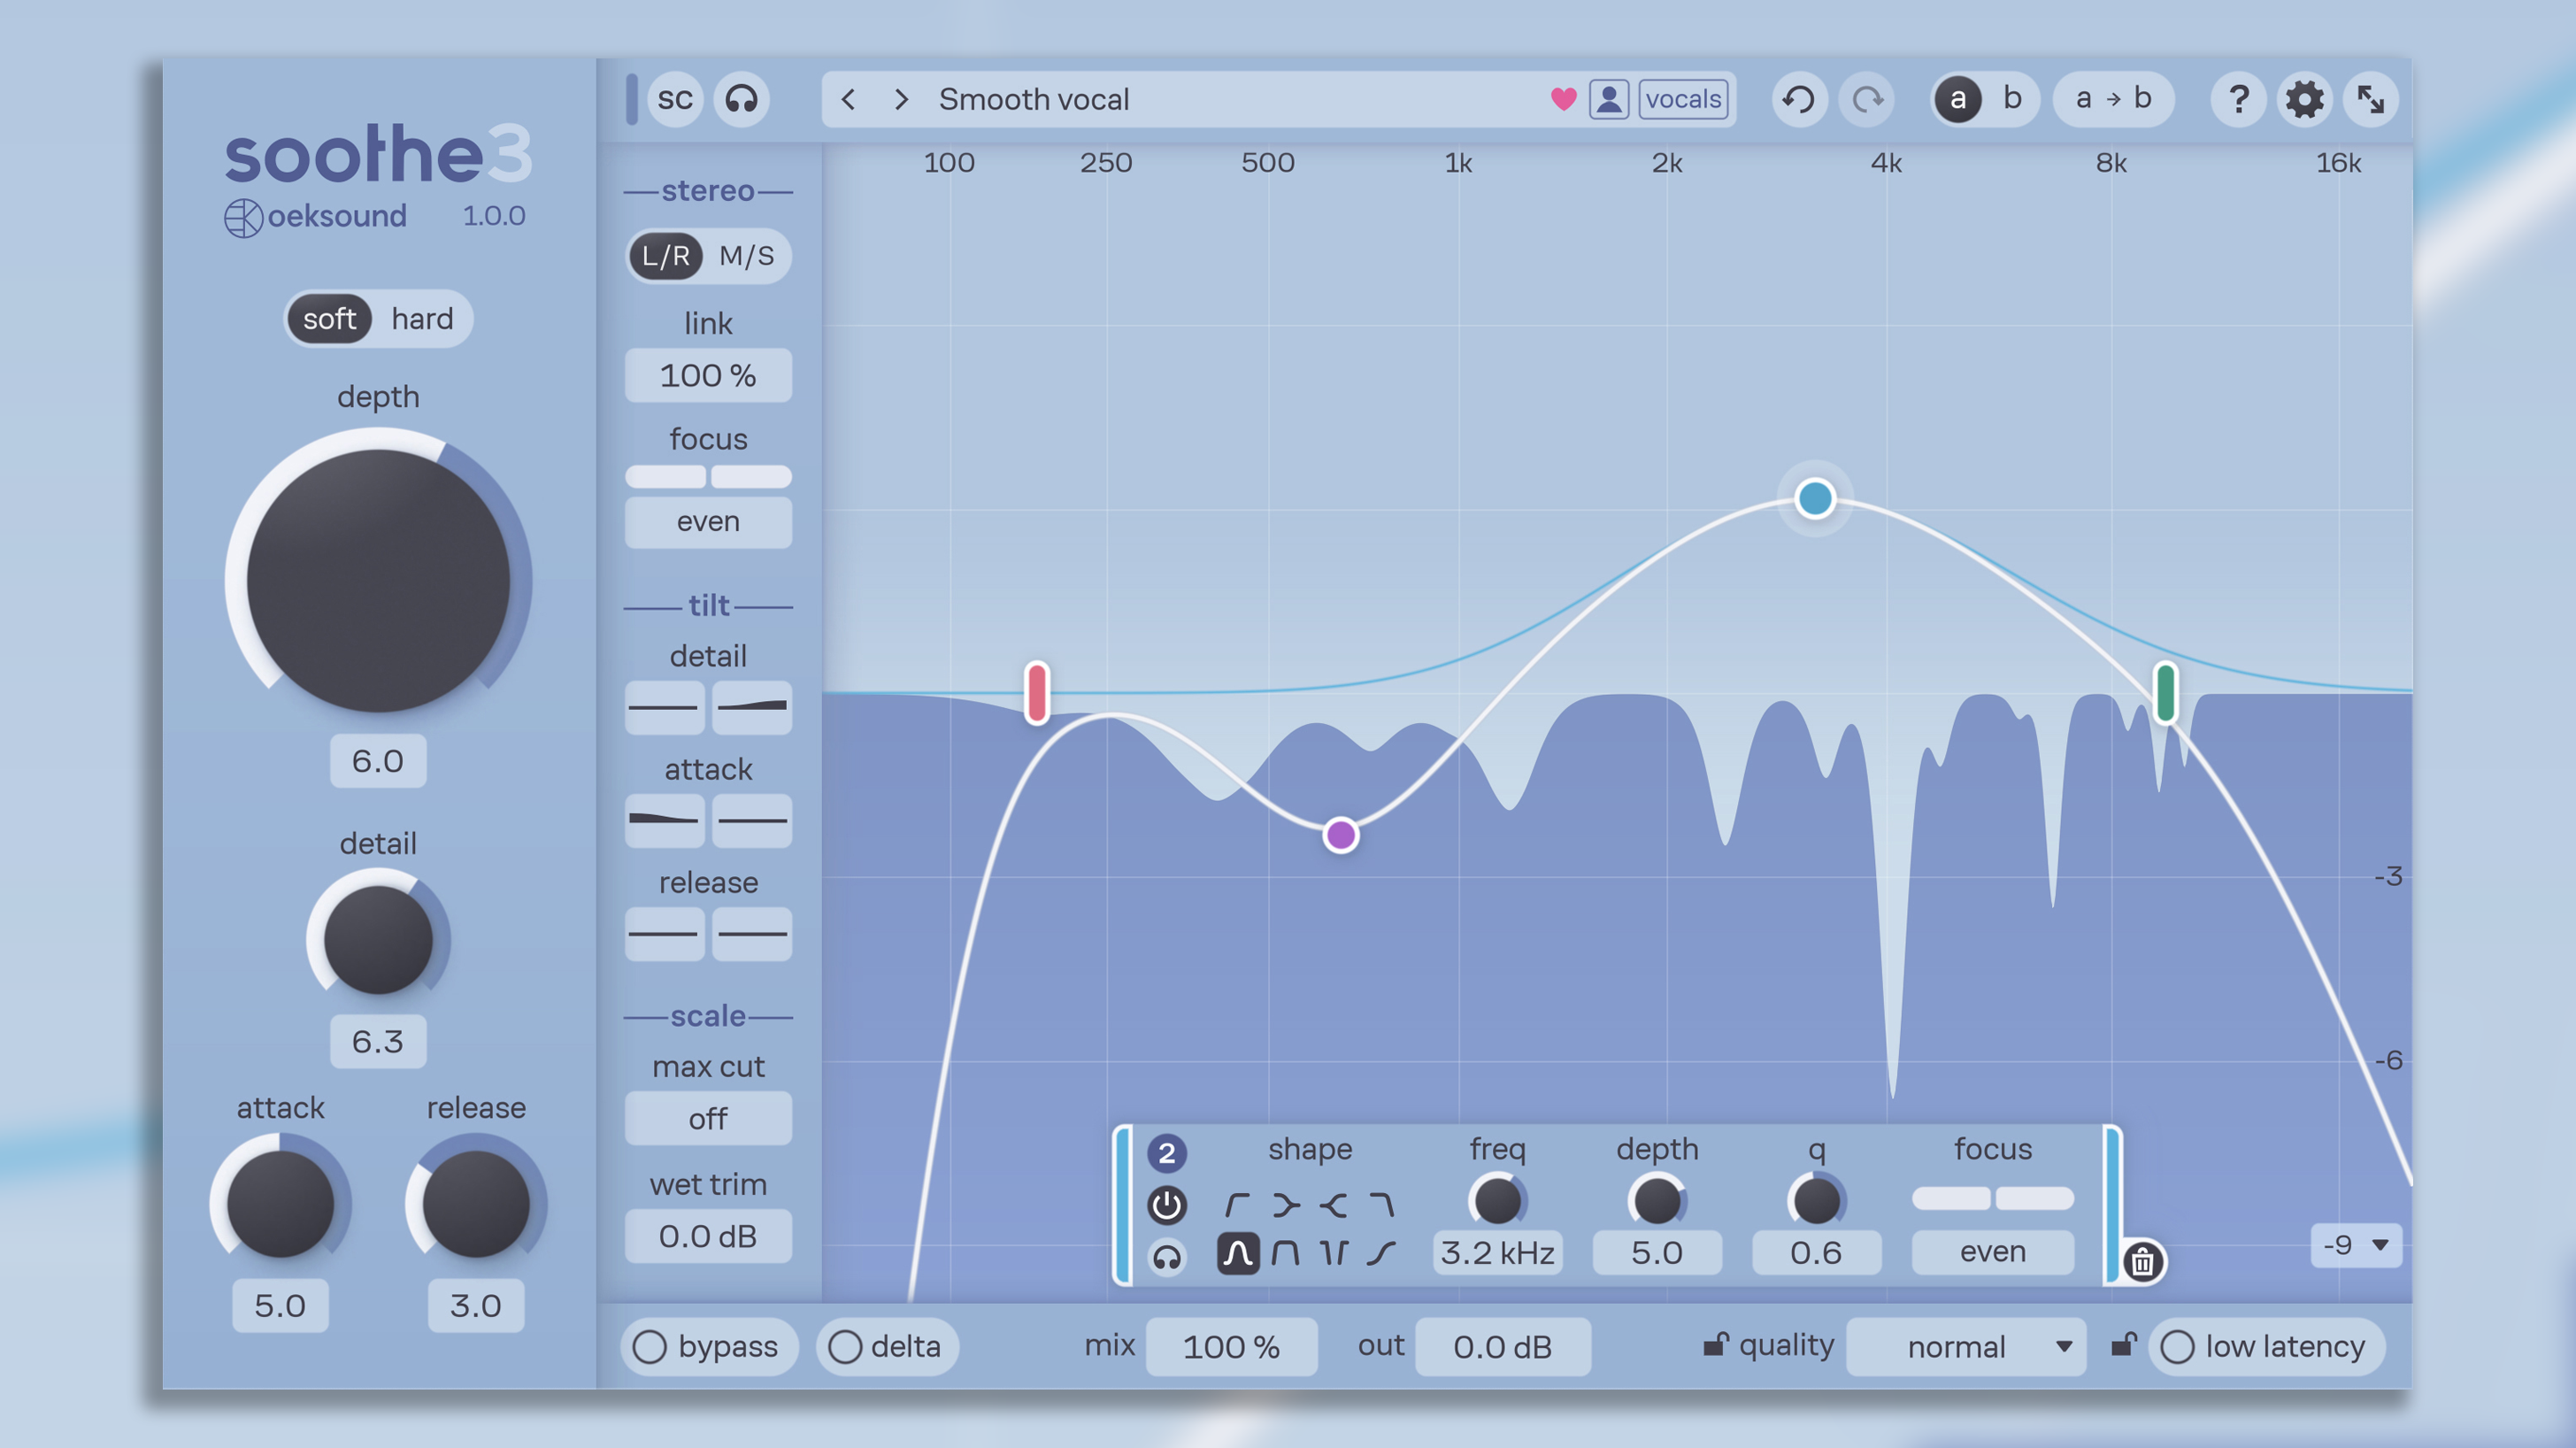
Task: Click the left tilt detail box
Action: [664, 707]
